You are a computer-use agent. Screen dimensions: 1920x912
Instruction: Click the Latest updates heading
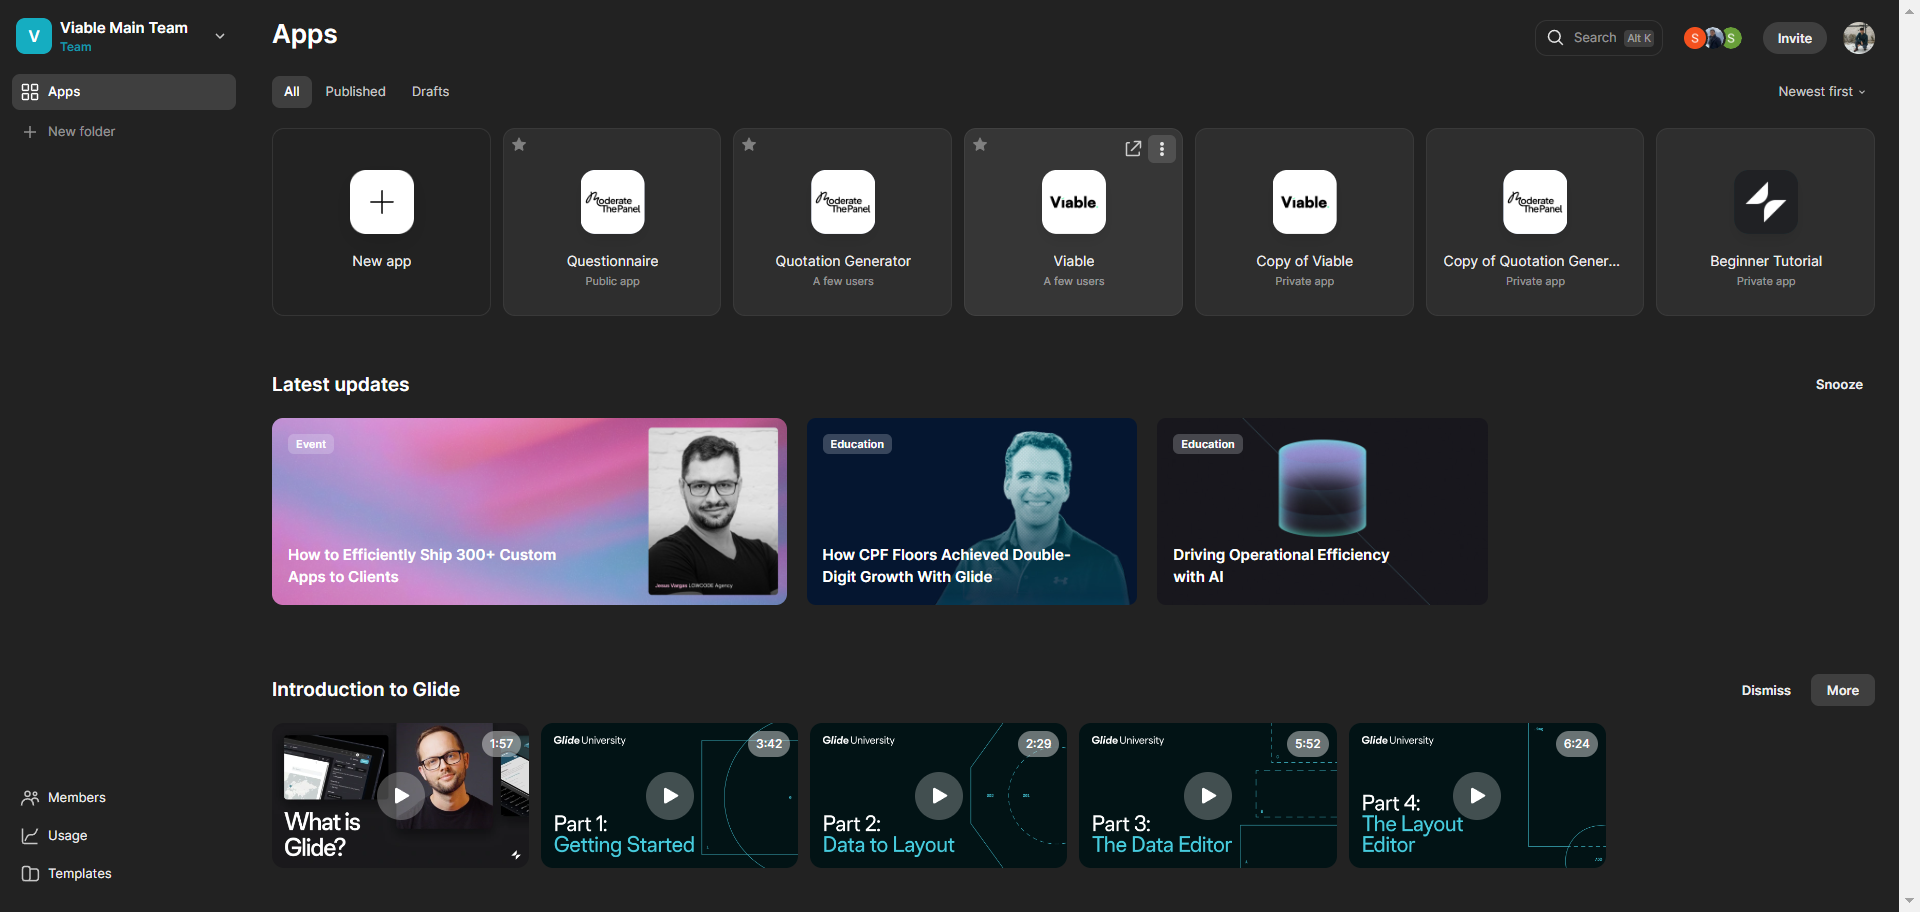[341, 385]
